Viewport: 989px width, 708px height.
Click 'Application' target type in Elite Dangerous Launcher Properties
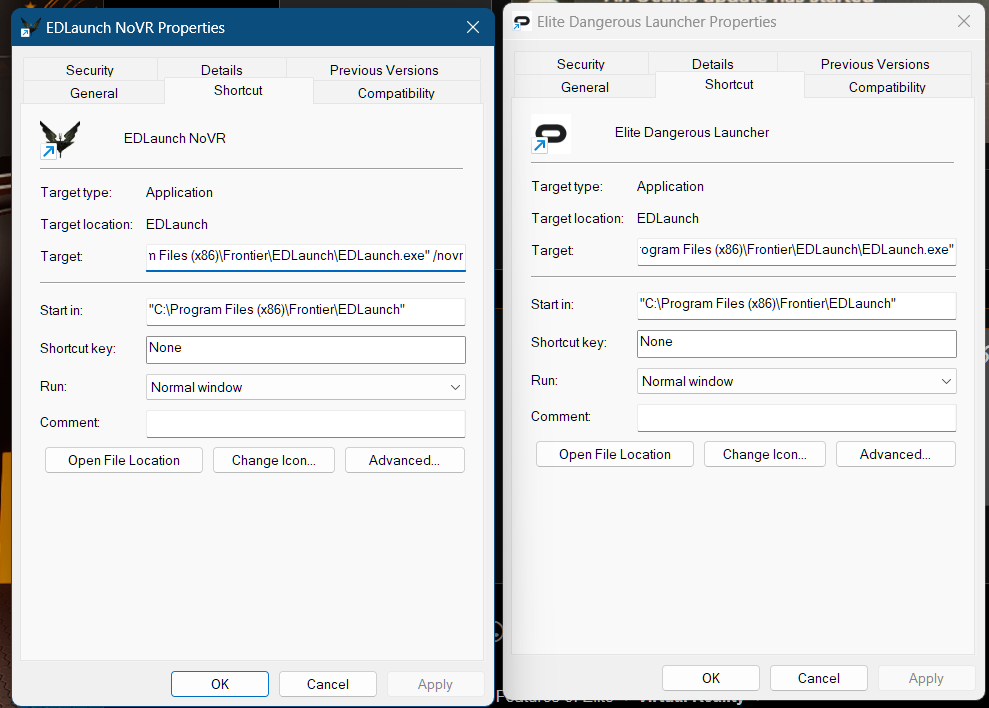click(x=670, y=187)
